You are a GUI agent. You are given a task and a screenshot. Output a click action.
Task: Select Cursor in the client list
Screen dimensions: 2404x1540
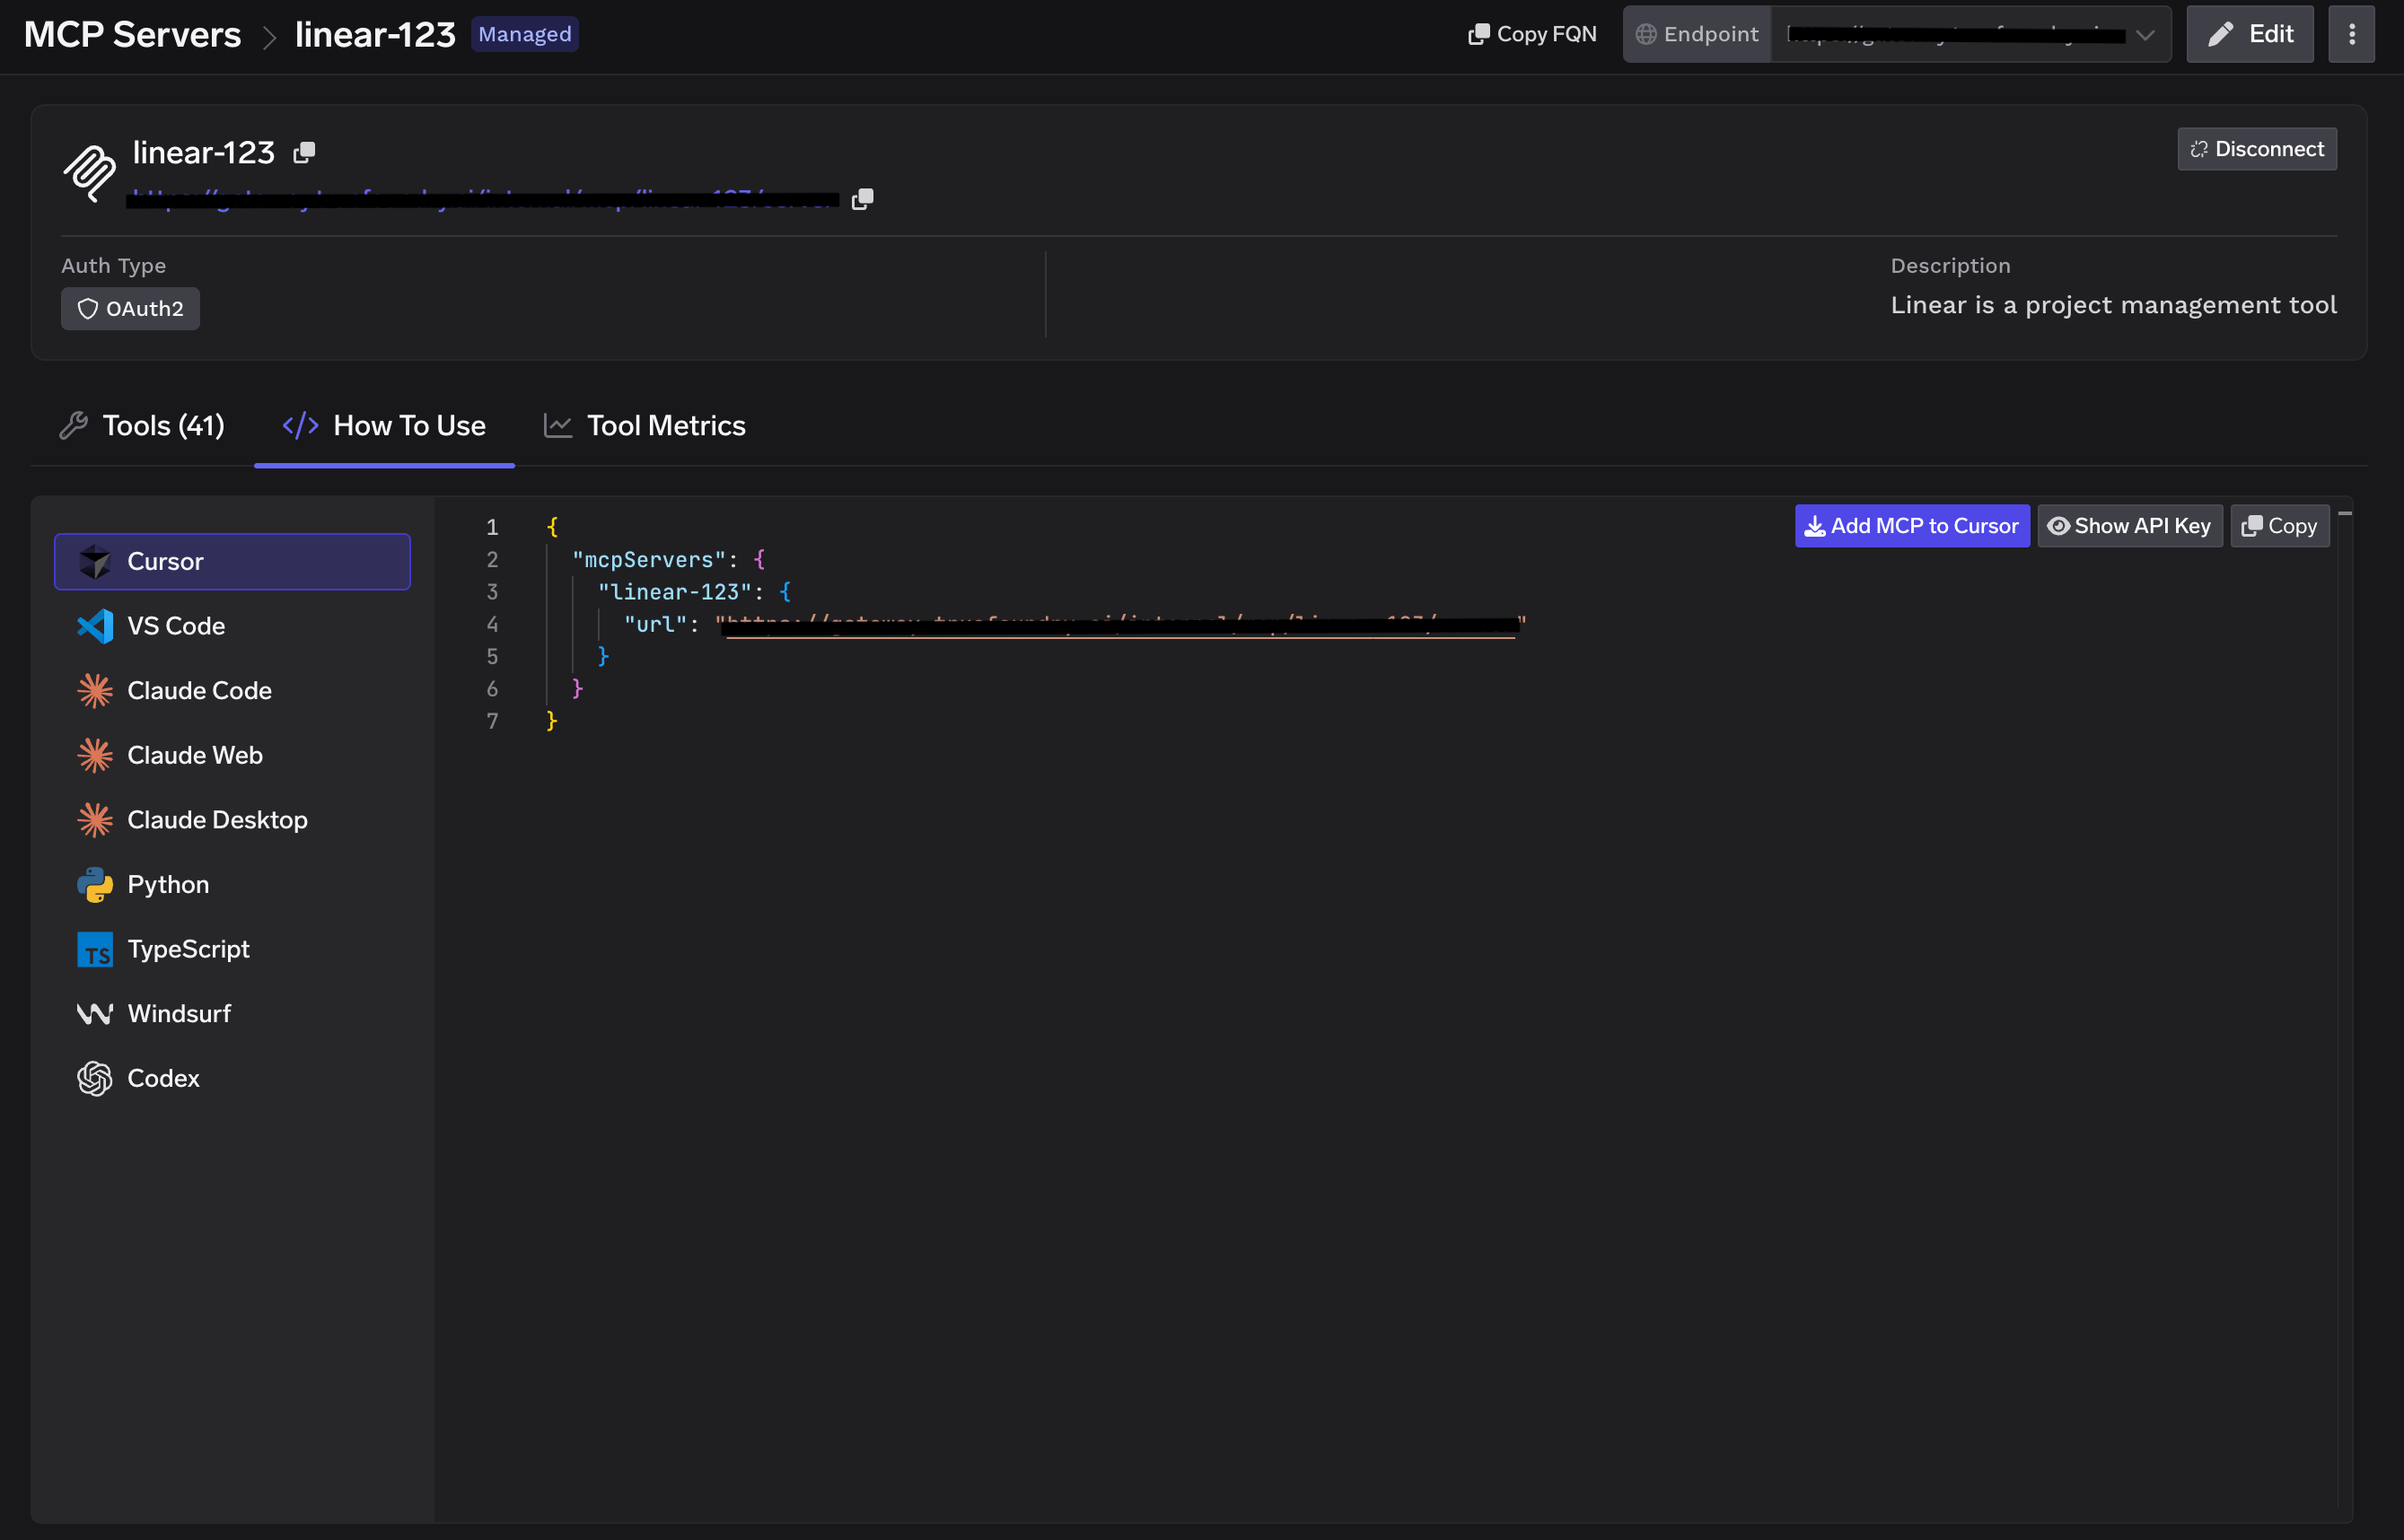coord(232,562)
